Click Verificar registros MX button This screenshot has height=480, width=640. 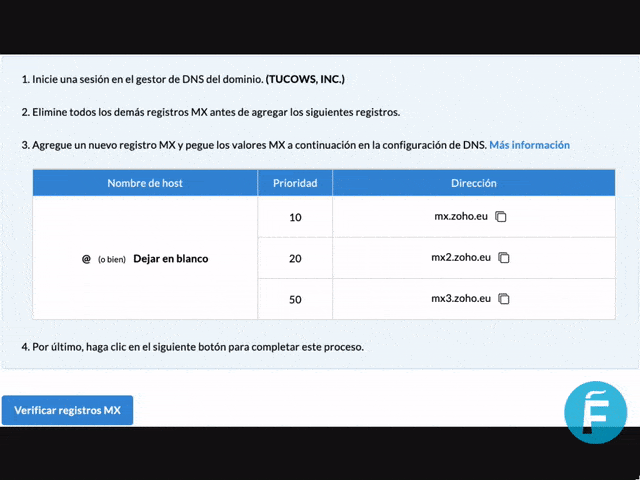pos(67,410)
